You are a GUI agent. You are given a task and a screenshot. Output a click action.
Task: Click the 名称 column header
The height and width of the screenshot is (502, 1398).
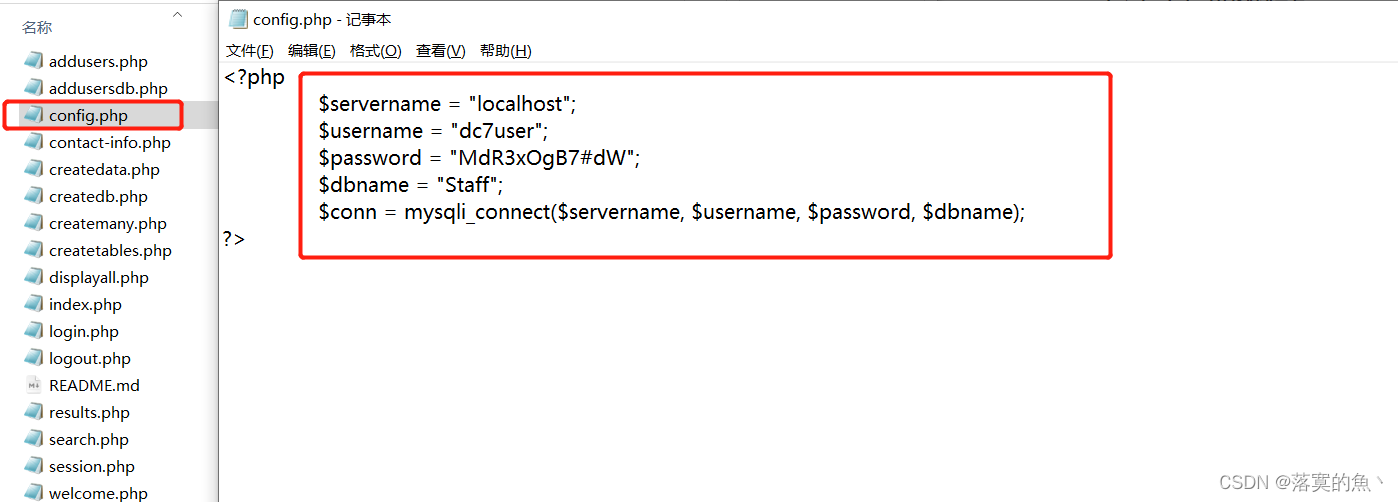[37, 28]
